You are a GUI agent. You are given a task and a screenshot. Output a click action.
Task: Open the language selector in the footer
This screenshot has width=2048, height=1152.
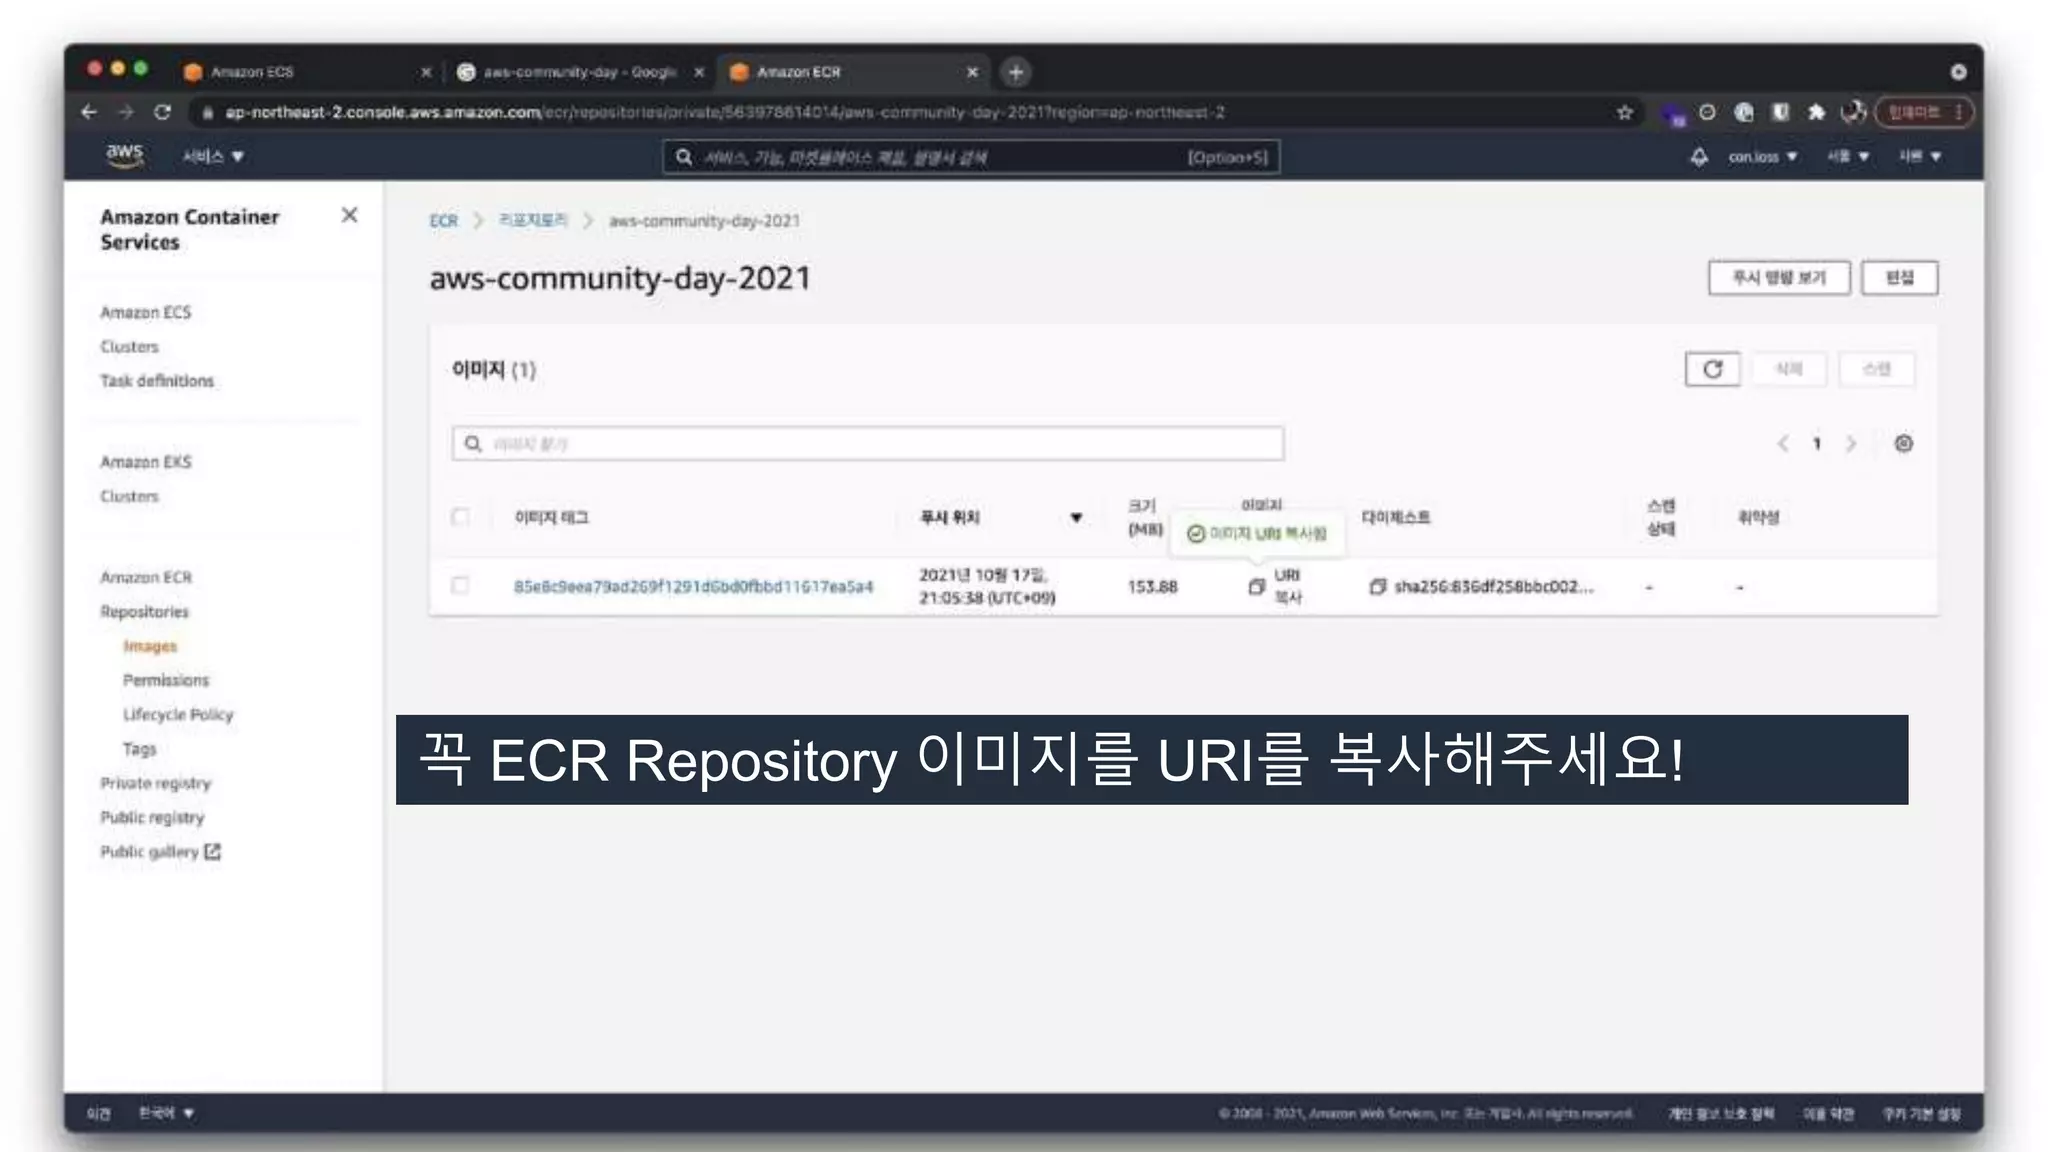coord(166,1113)
